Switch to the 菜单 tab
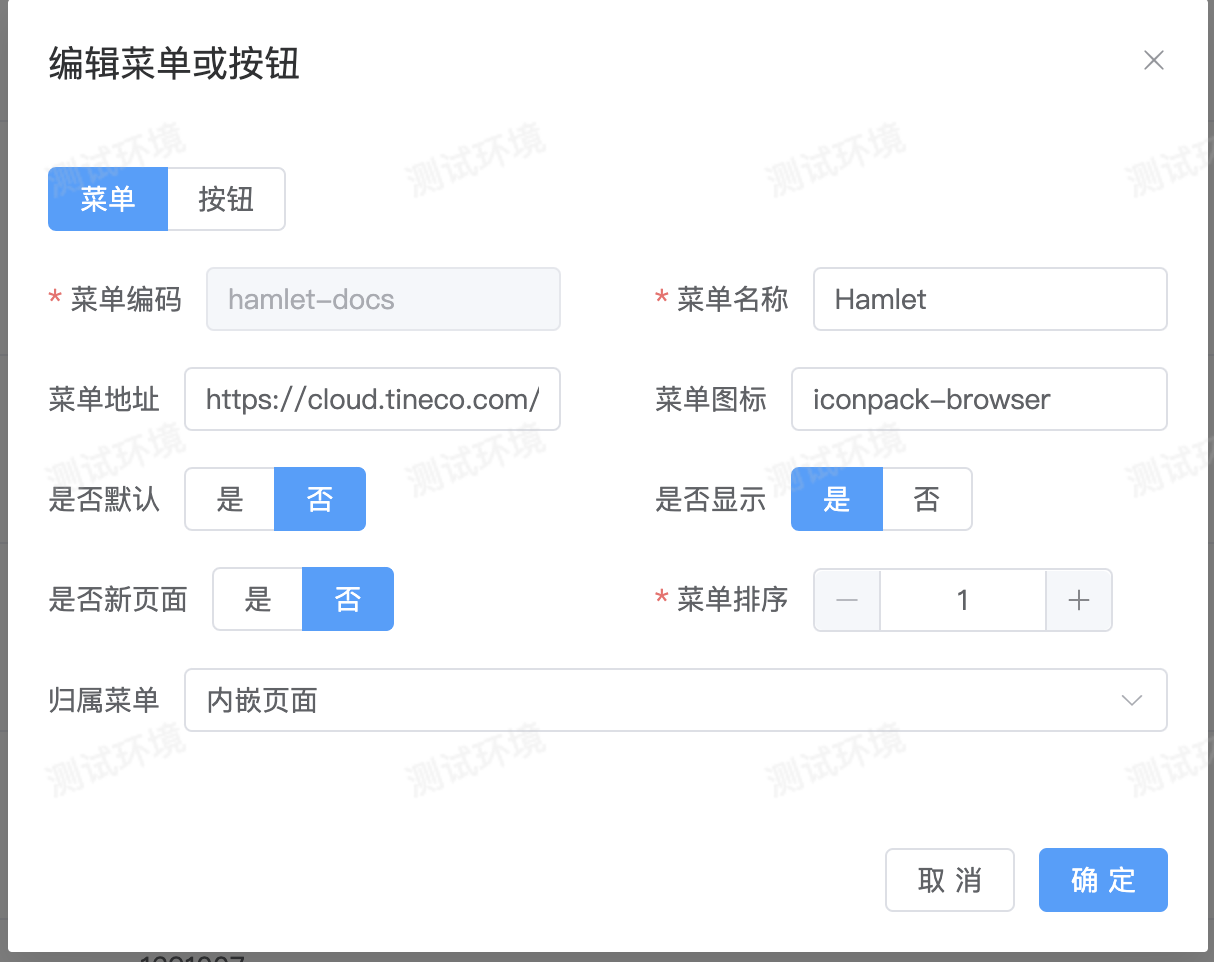The width and height of the screenshot is (1214, 962). click(x=108, y=199)
